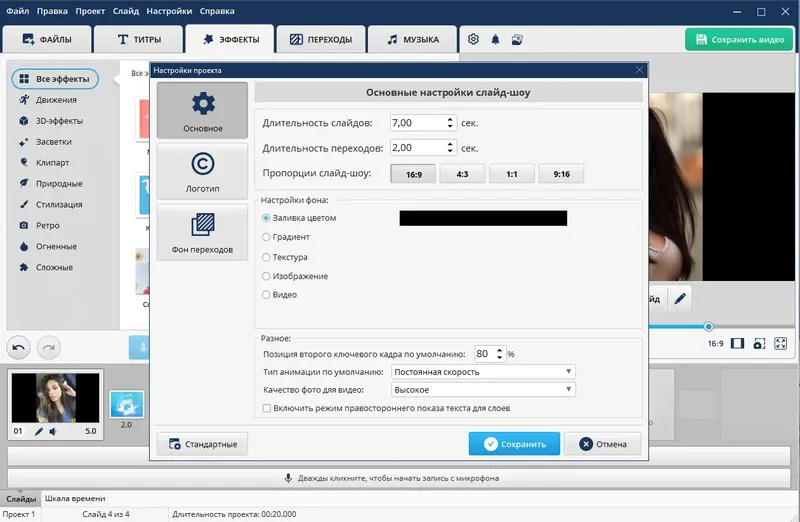The height and width of the screenshot is (522, 800).
Task: Click the fullscreen icon under preview
Action: pos(781,343)
